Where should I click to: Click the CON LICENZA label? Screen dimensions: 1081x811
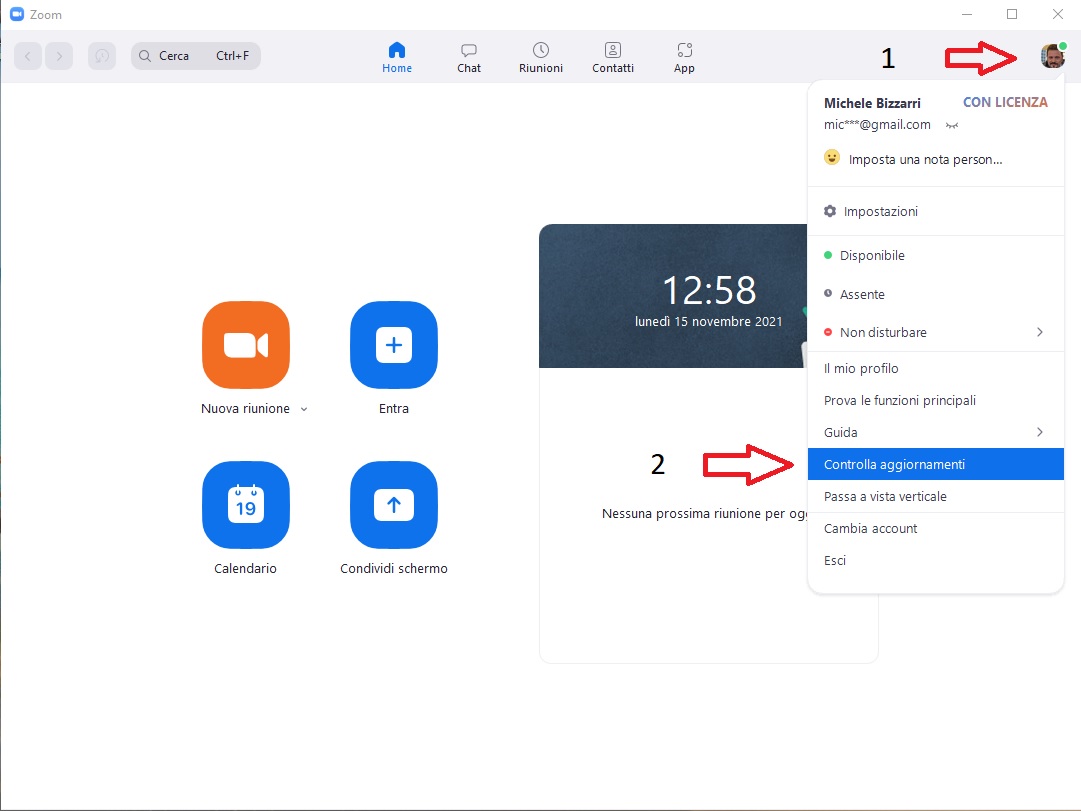pos(1005,102)
